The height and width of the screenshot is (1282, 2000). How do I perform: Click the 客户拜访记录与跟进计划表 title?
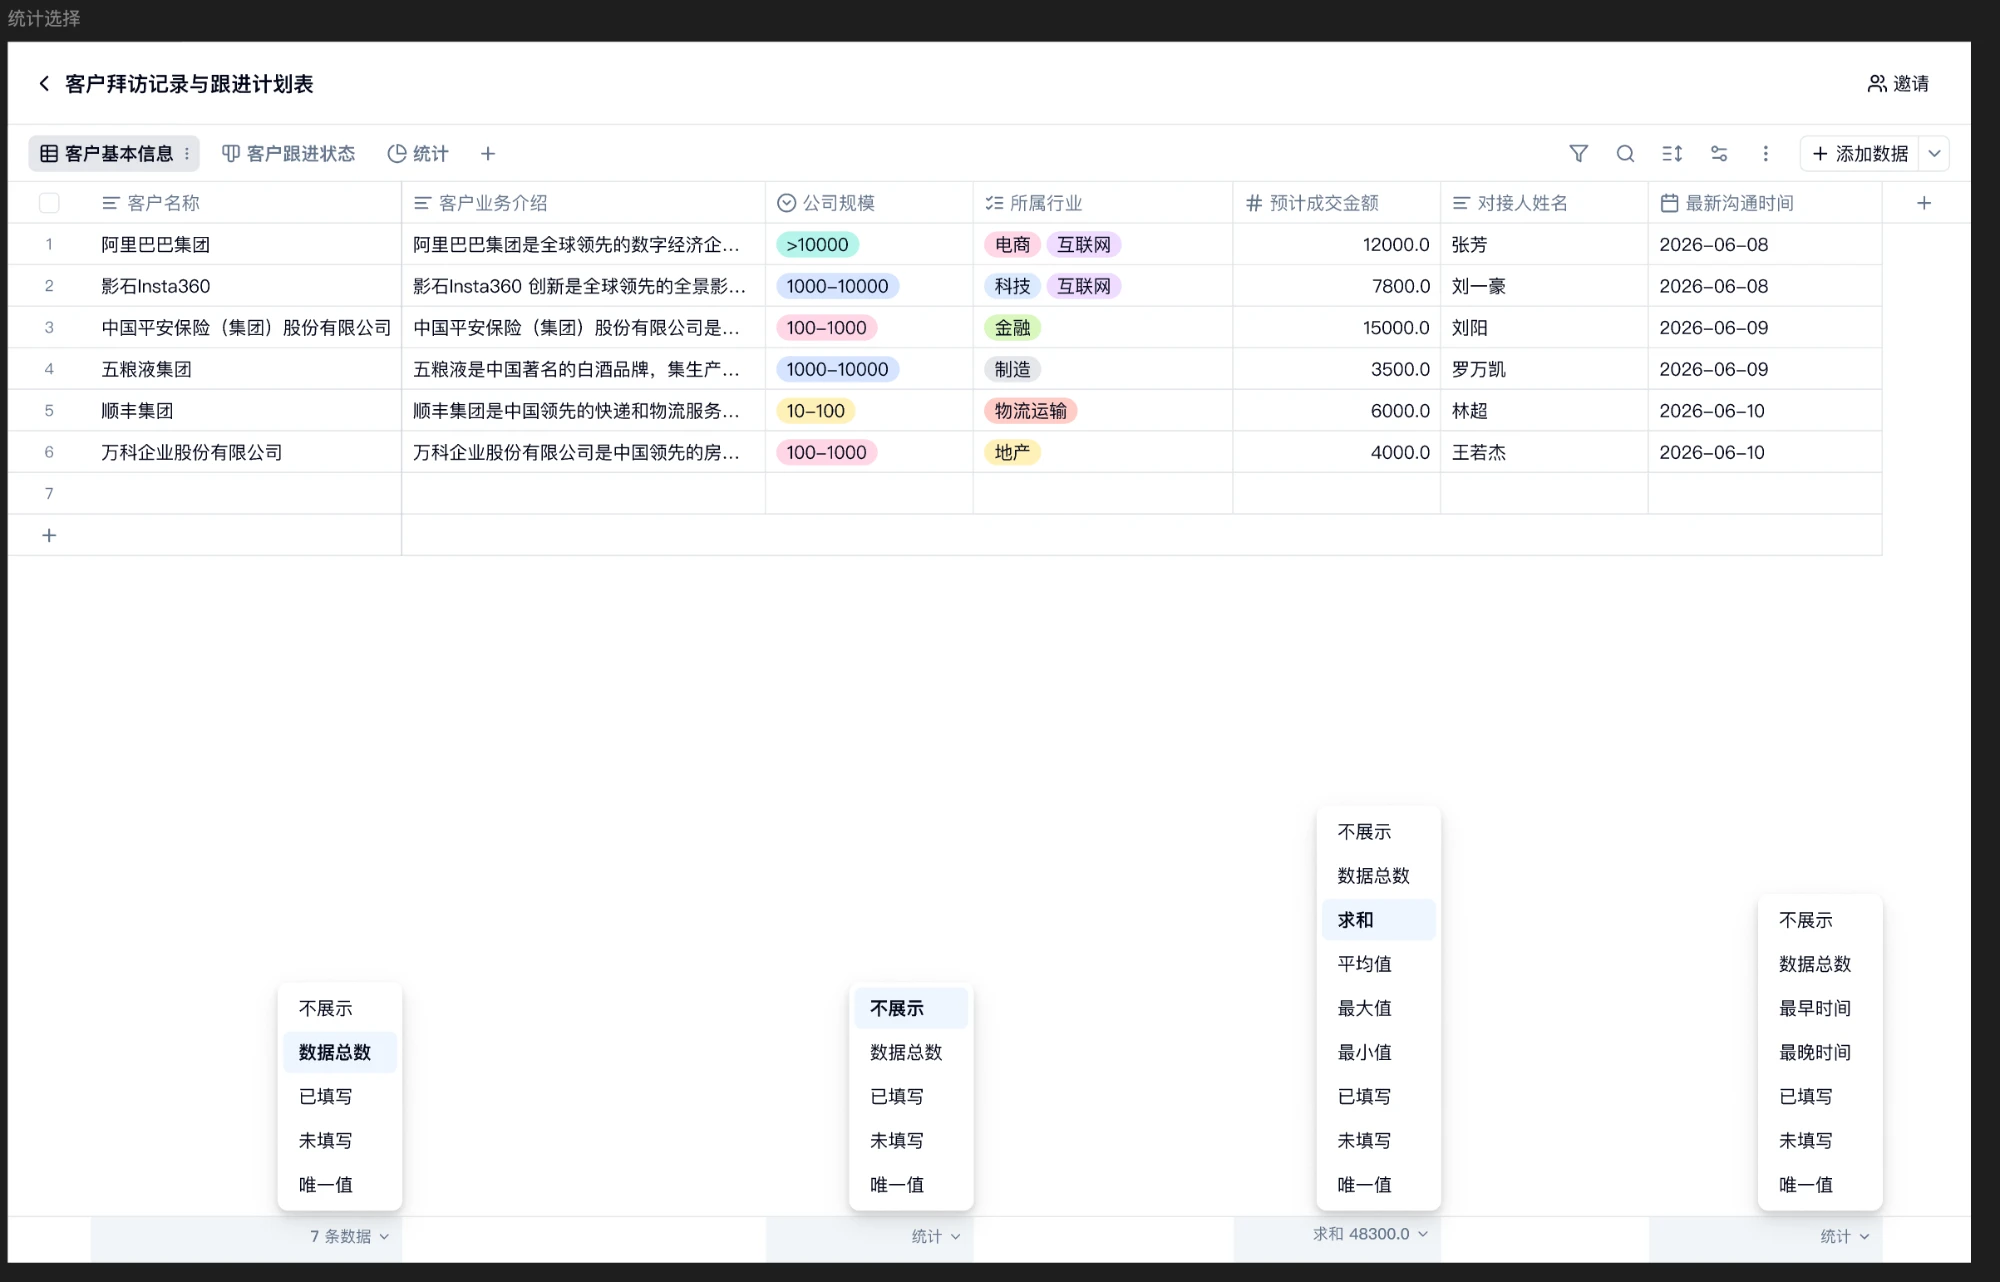pyautogui.click(x=189, y=84)
